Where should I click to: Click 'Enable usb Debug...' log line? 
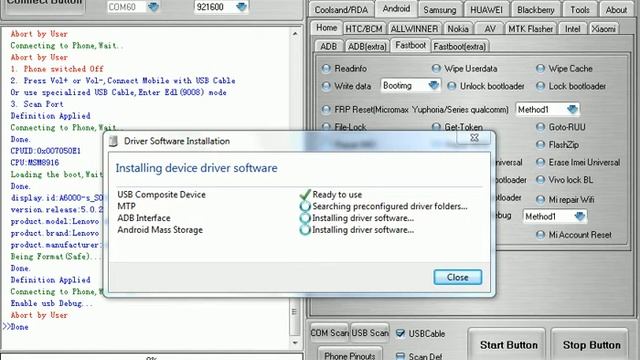point(51,303)
